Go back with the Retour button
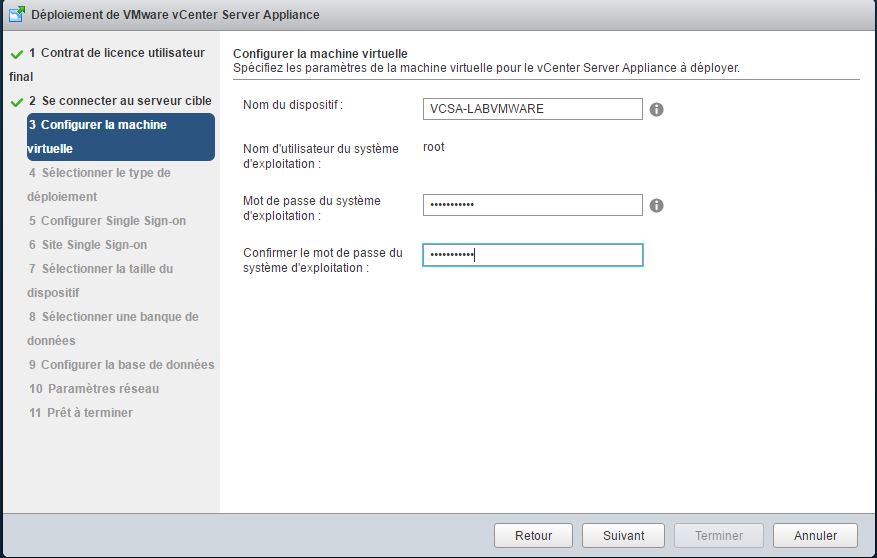 coord(533,536)
